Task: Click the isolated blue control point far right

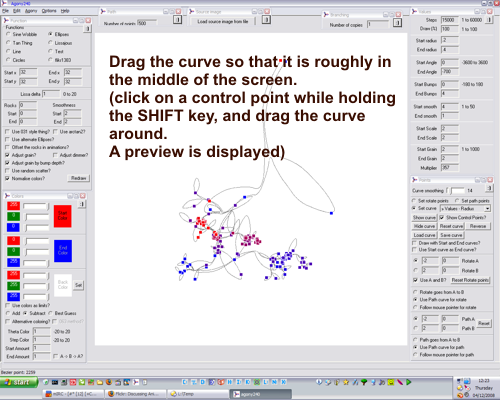Action: point(331,213)
